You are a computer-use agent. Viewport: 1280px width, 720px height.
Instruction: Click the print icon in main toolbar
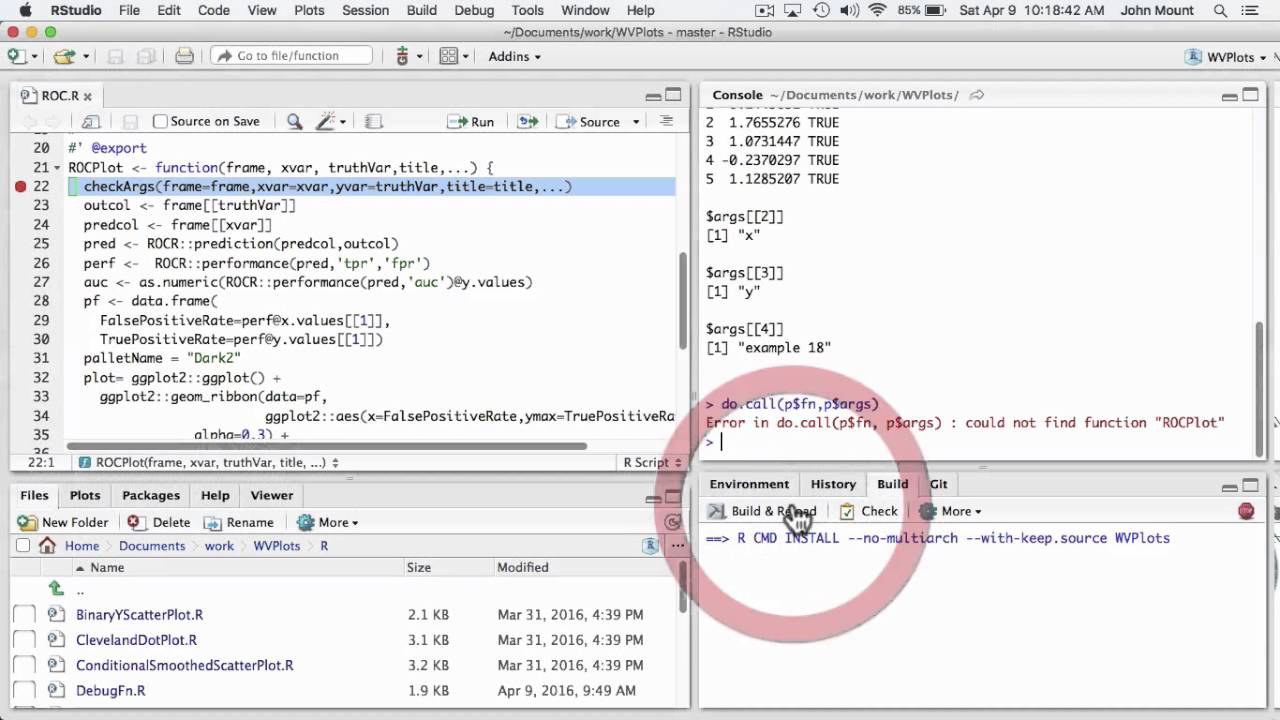(x=184, y=56)
